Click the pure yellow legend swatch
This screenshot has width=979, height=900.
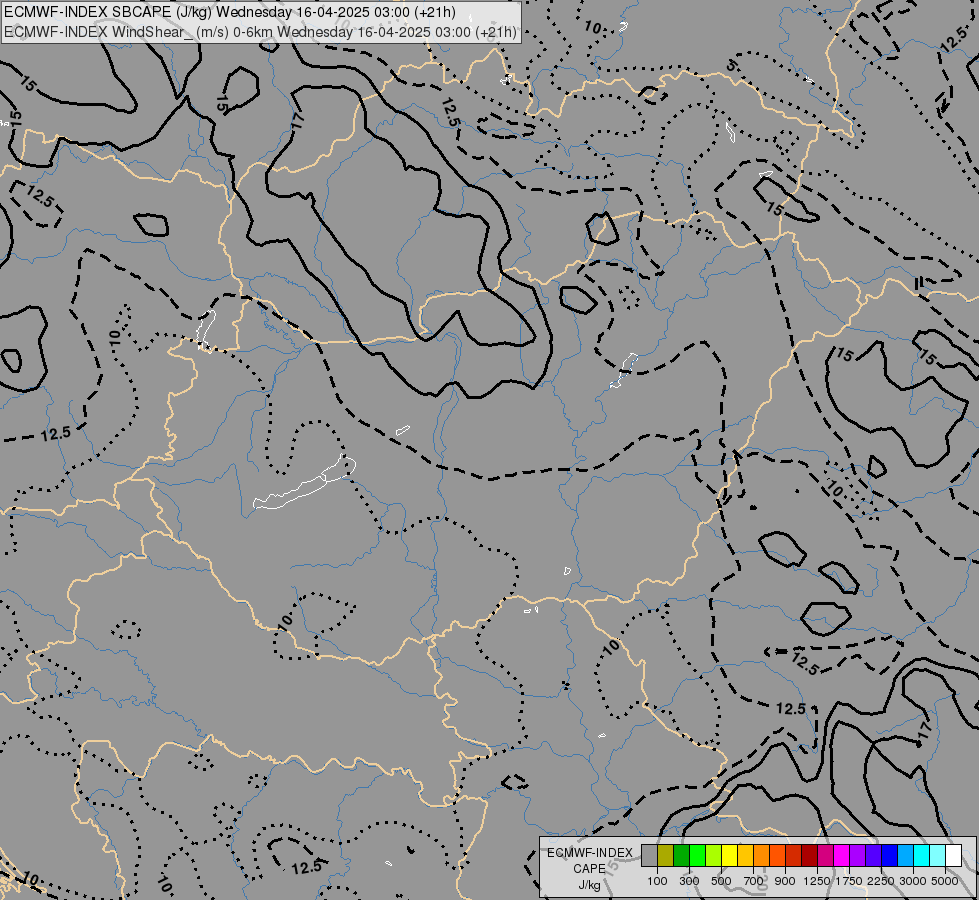(729, 855)
